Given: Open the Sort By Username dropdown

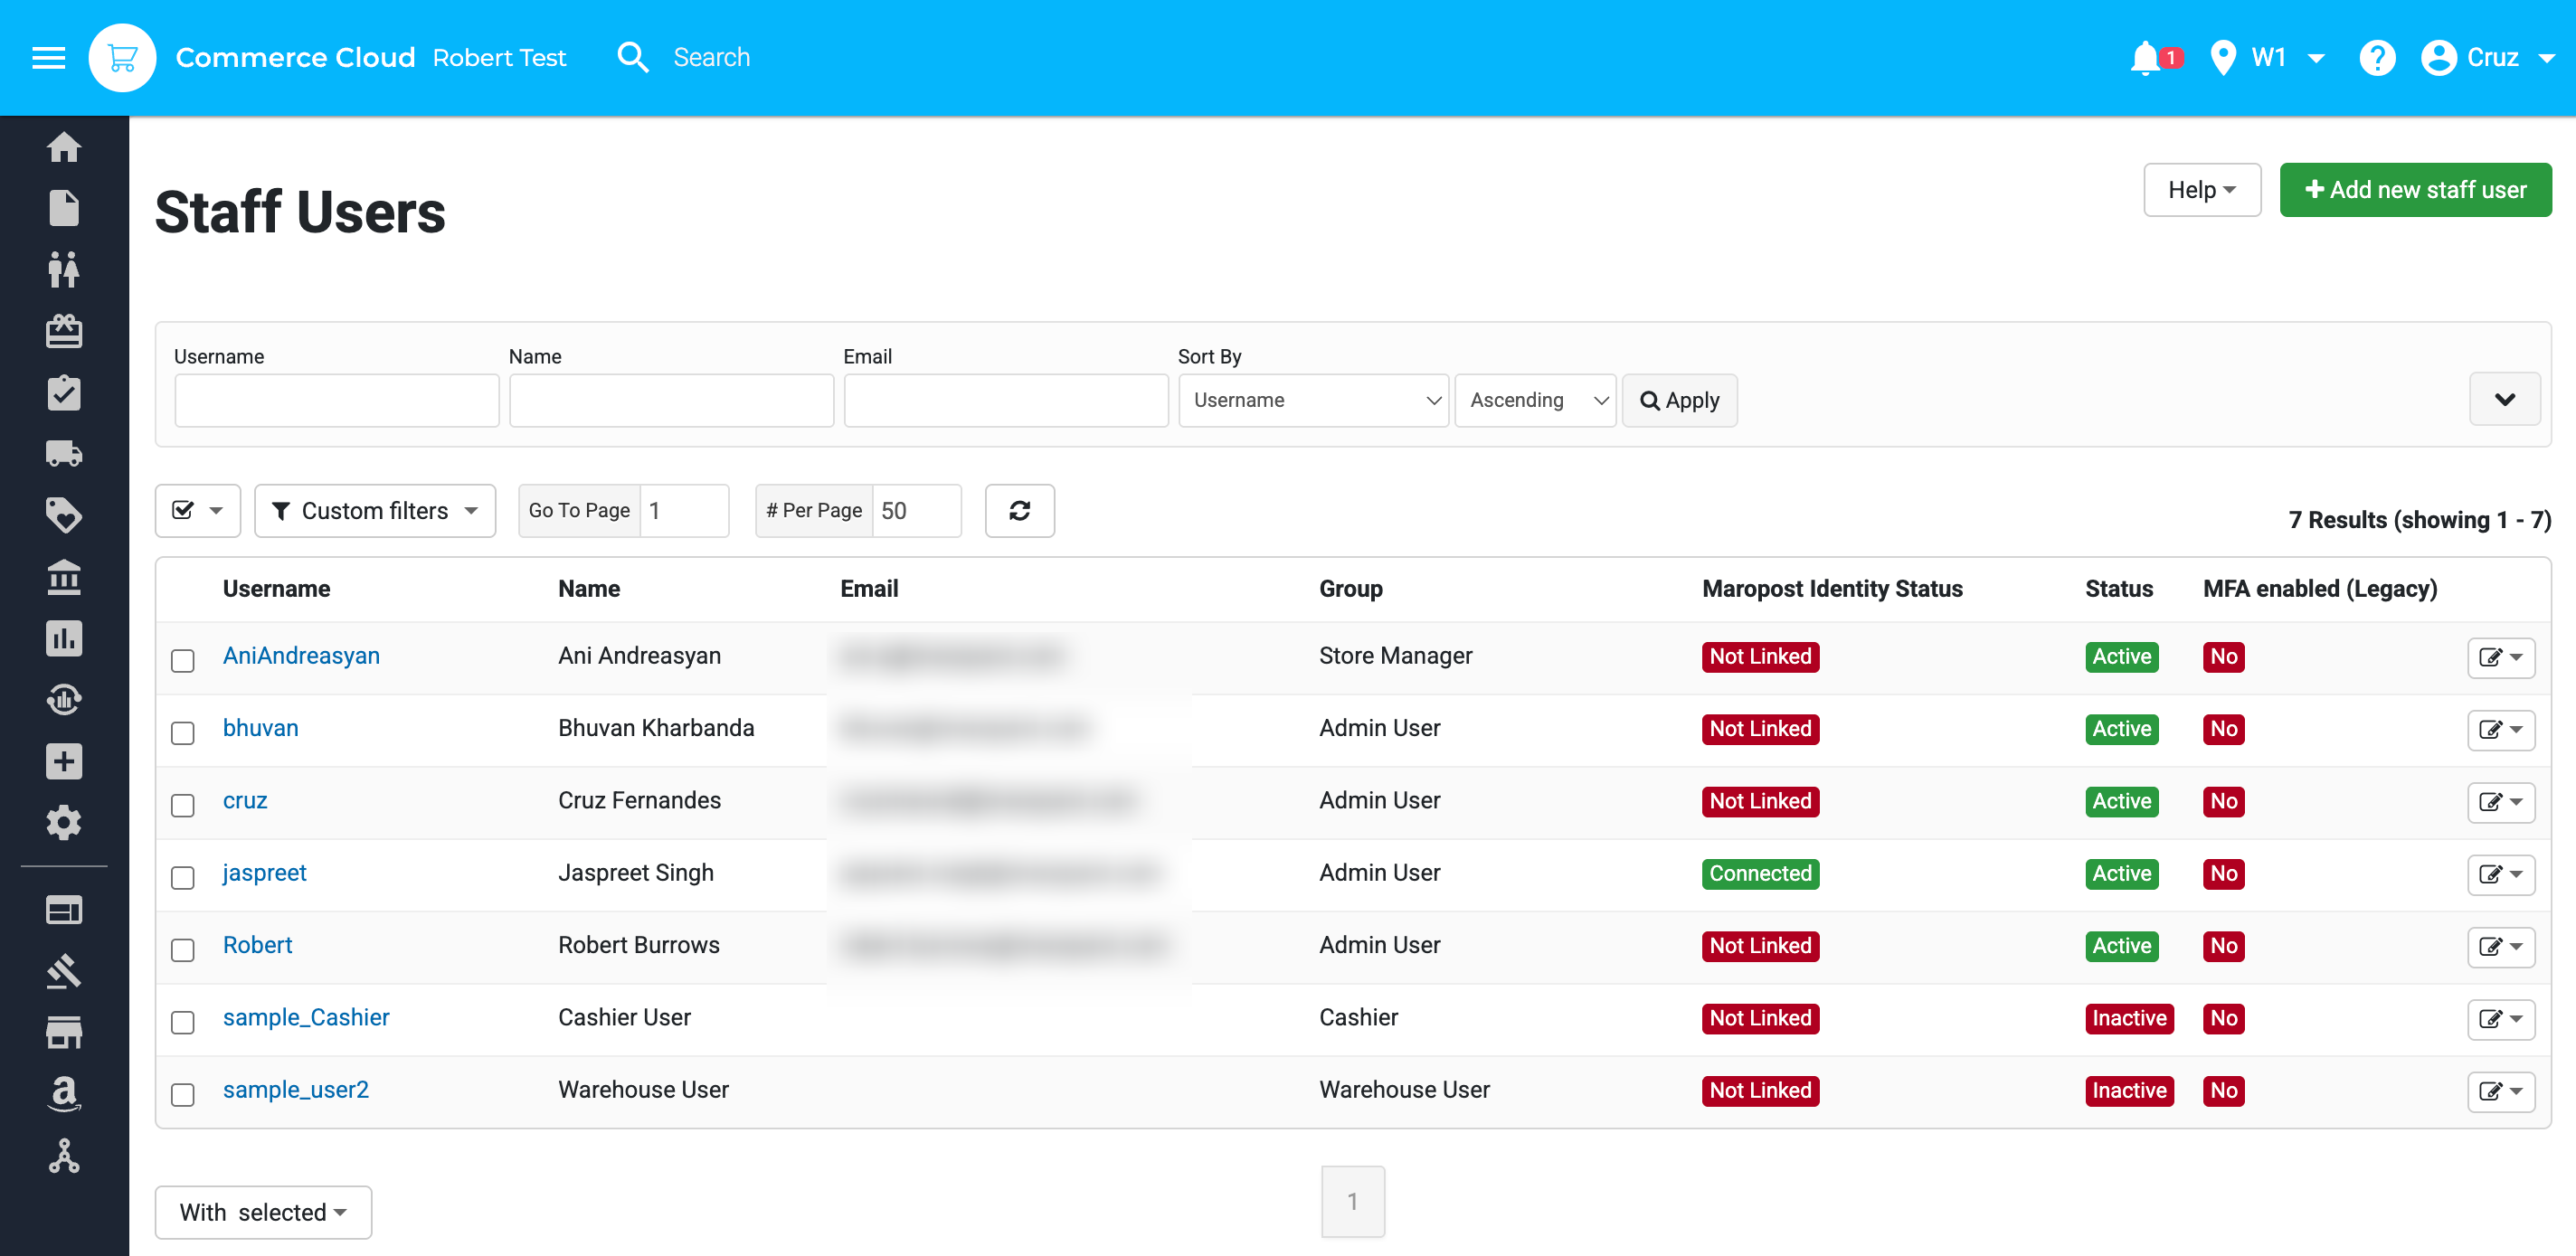Looking at the screenshot, I should (x=1313, y=400).
